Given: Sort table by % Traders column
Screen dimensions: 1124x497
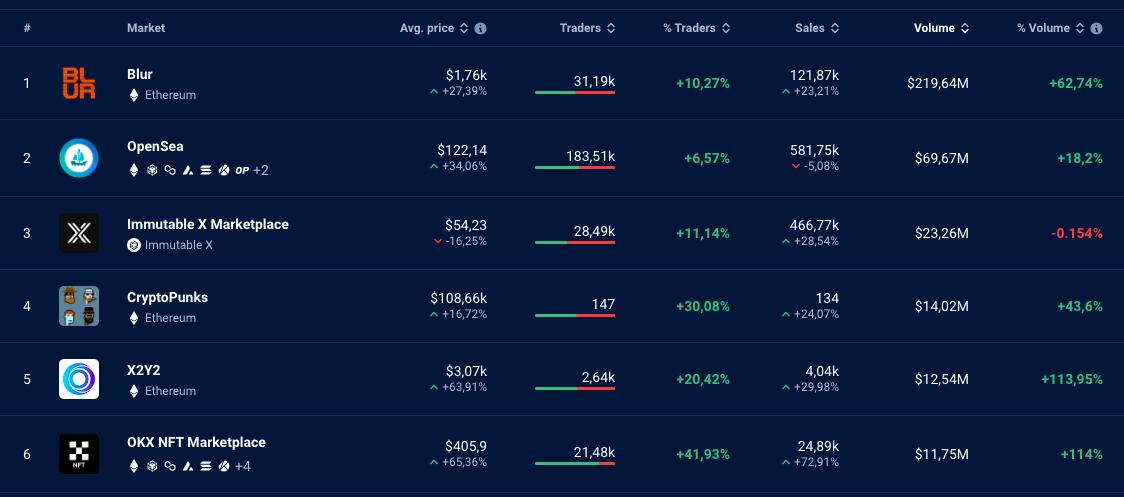Looking at the screenshot, I should point(696,28).
